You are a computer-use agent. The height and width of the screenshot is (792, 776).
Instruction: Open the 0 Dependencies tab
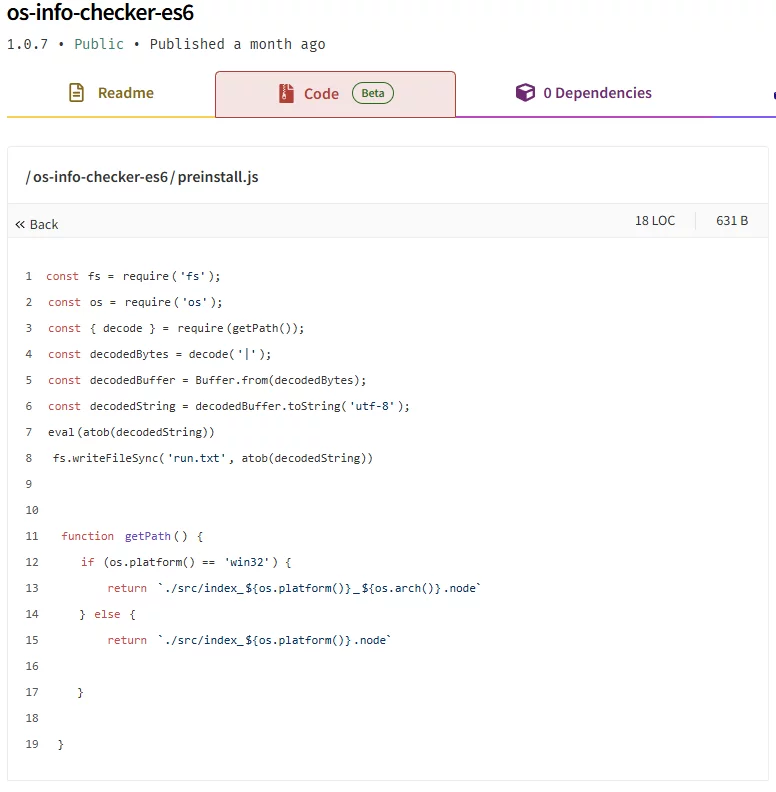(584, 93)
